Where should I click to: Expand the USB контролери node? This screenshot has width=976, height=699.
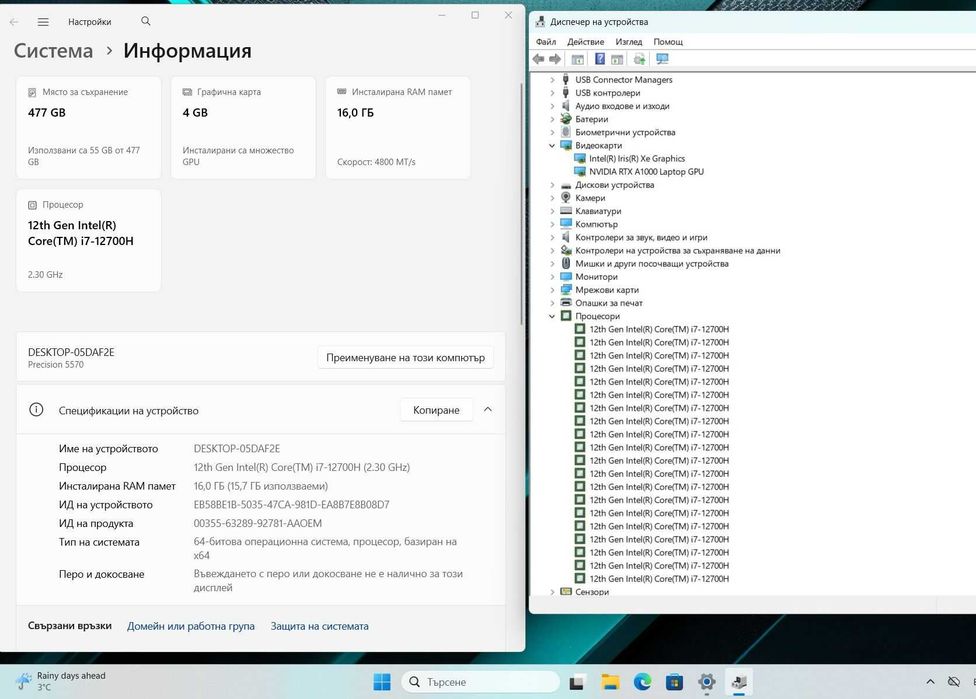(552, 93)
